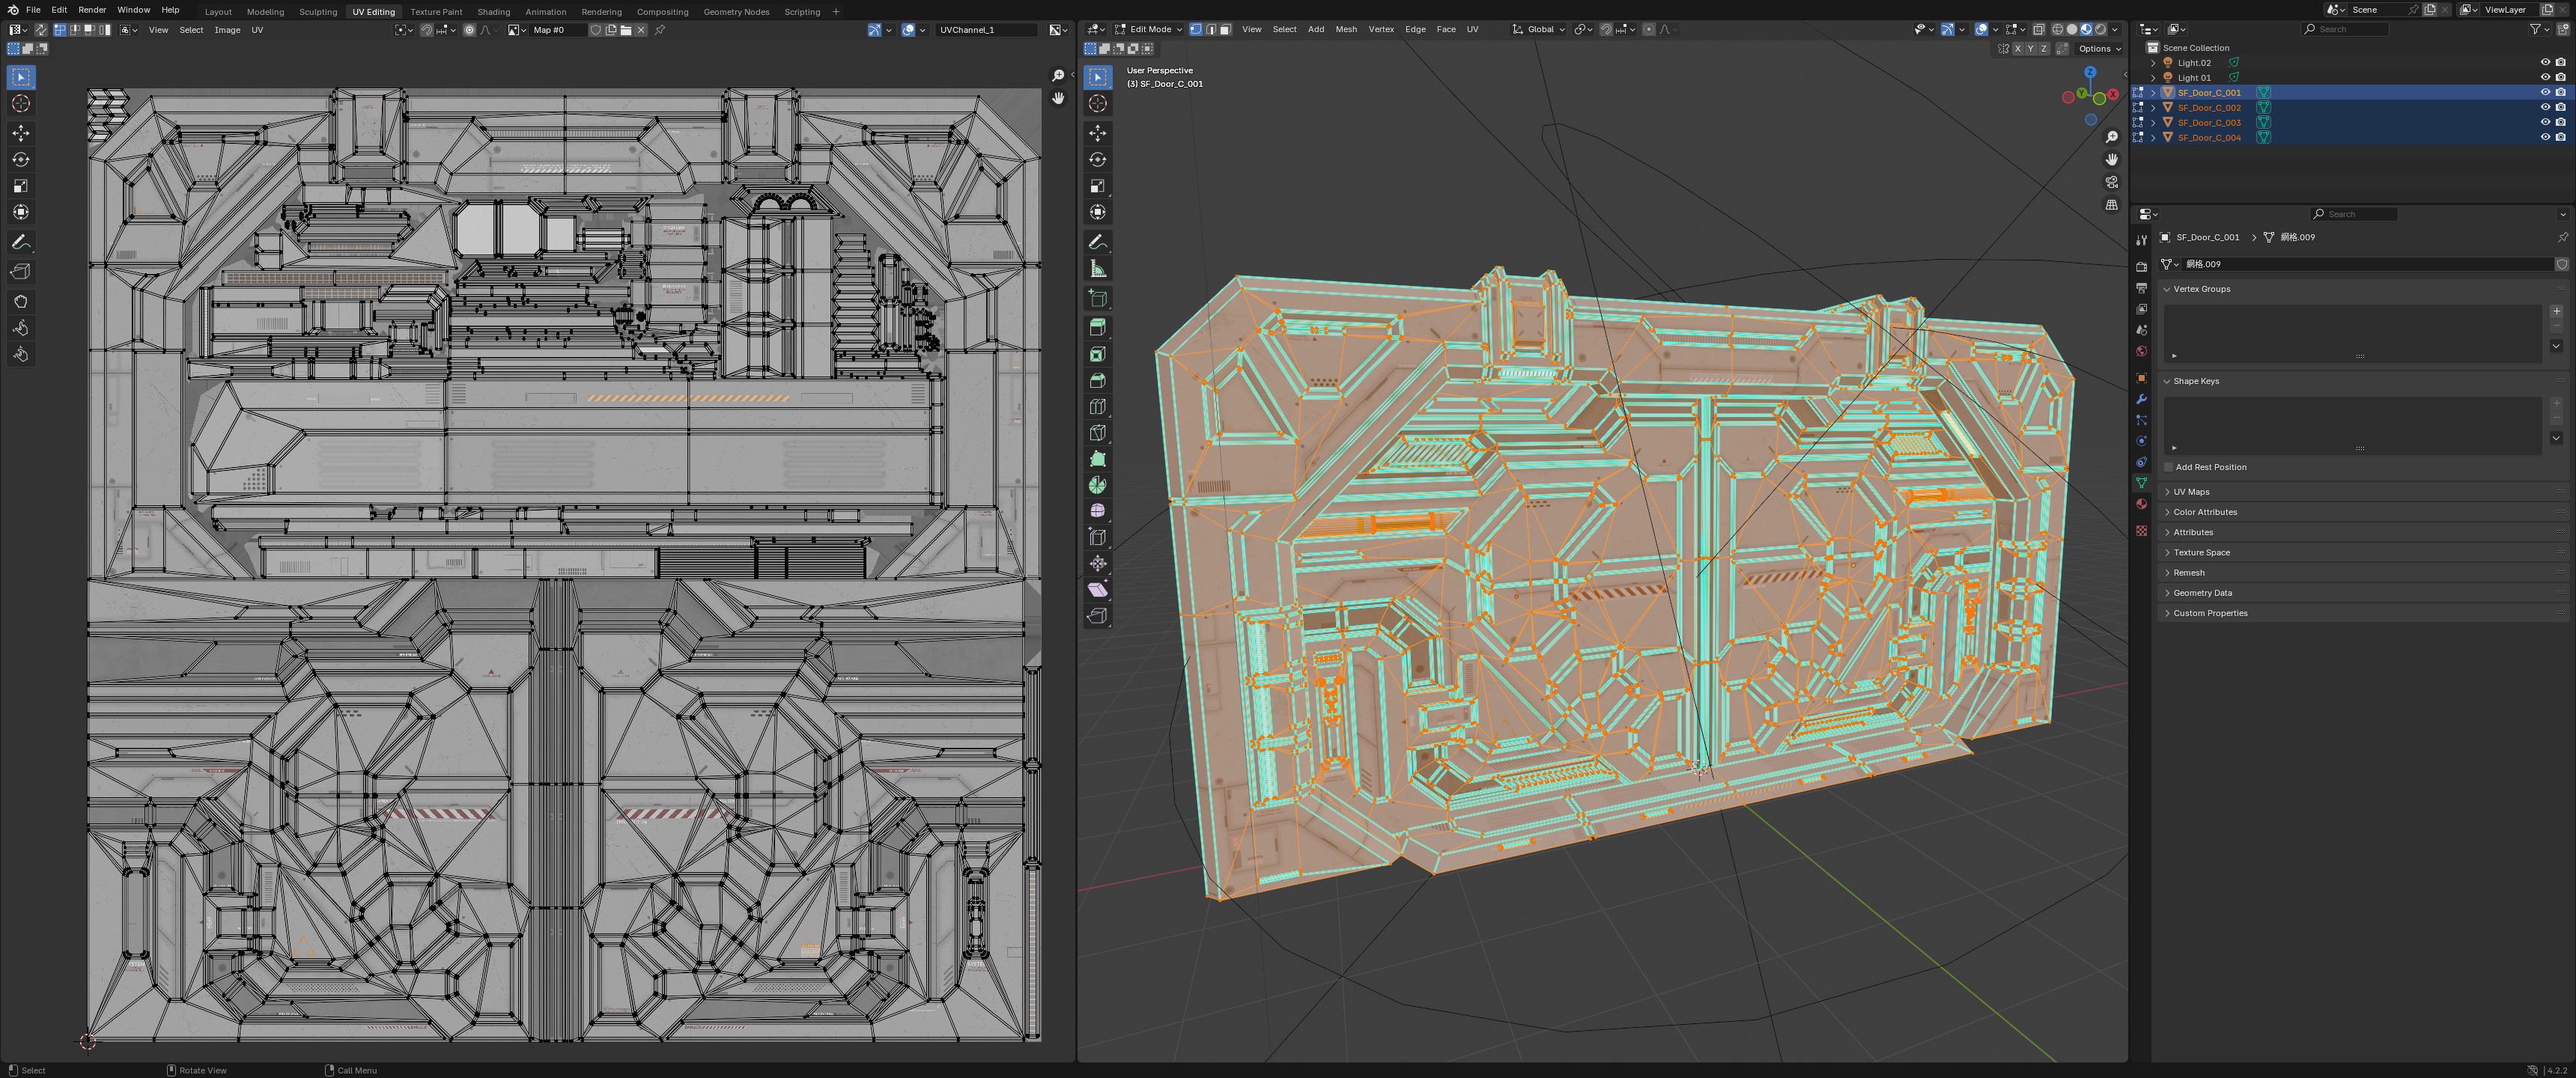The height and width of the screenshot is (1078, 2576).
Task: Choose the Annotate tool in UV editor
Action: pos(21,243)
